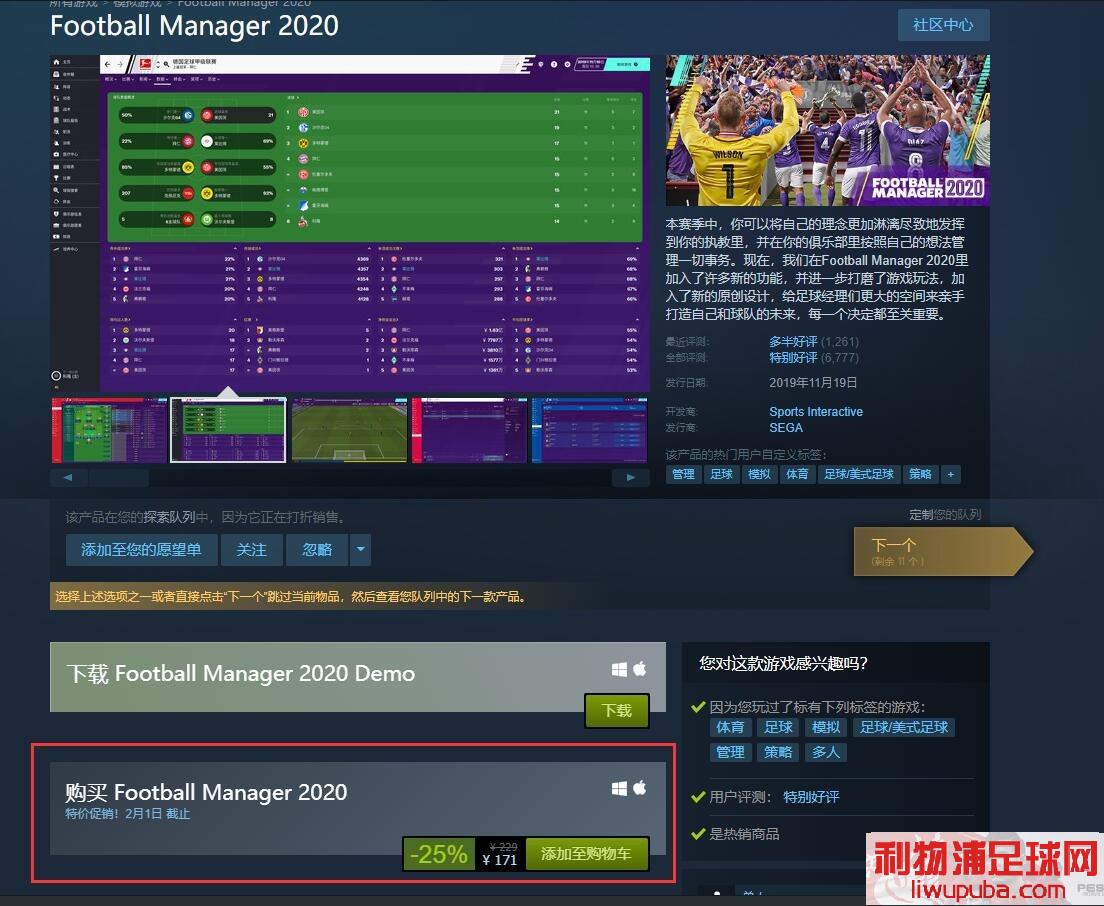Click the Windows icon in Demo section
Screen dimensions: 1104x906
coord(620,669)
